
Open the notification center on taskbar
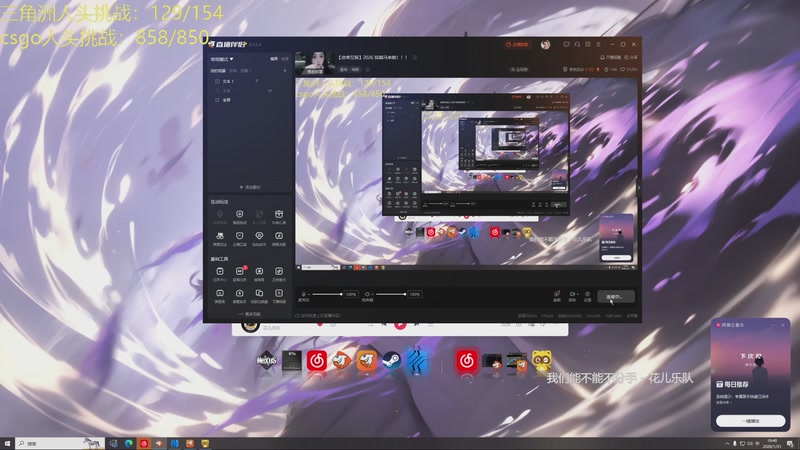[x=790, y=444]
